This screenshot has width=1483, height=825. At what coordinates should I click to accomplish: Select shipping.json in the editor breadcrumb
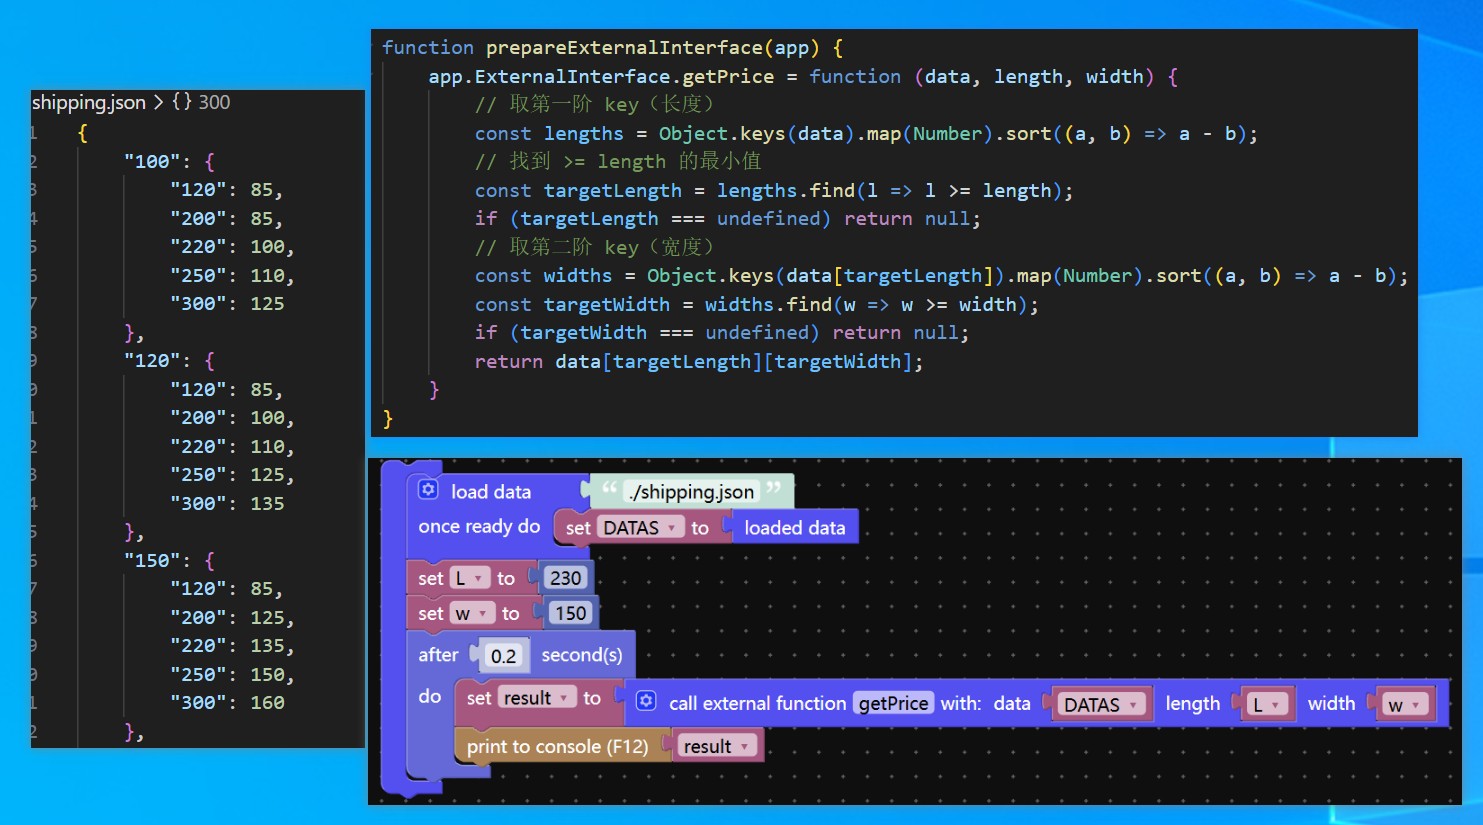click(88, 102)
